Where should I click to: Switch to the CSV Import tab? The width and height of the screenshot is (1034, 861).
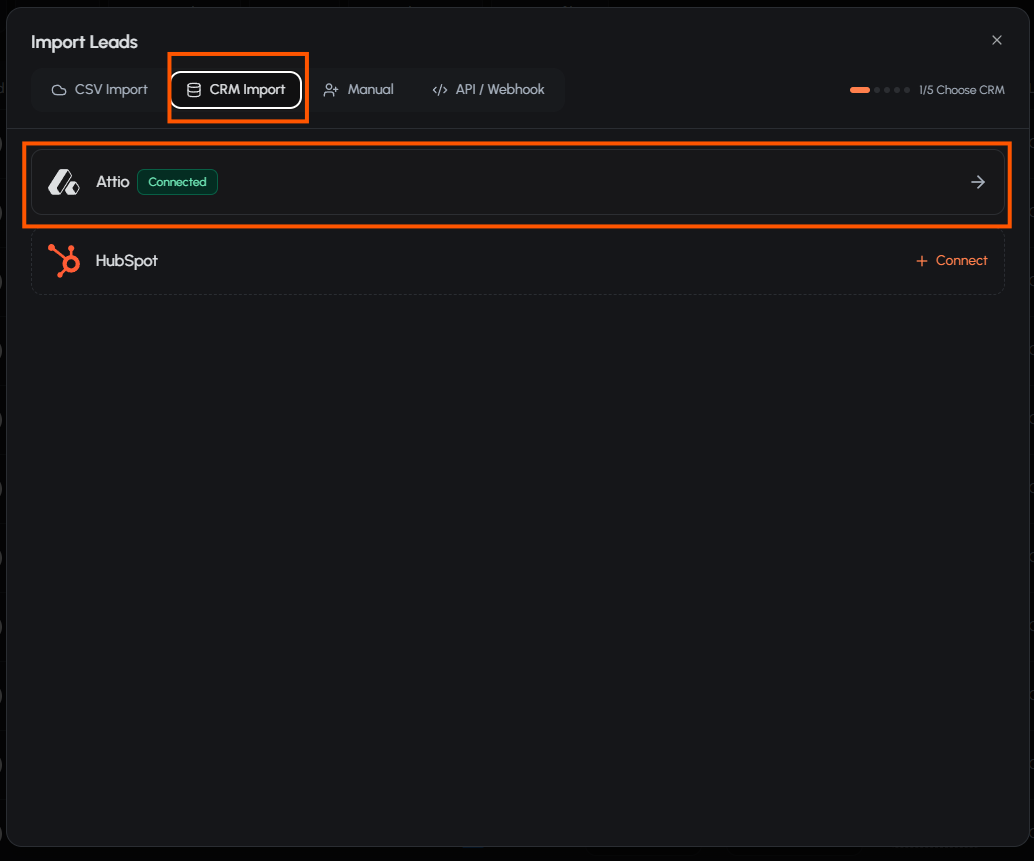(x=100, y=90)
